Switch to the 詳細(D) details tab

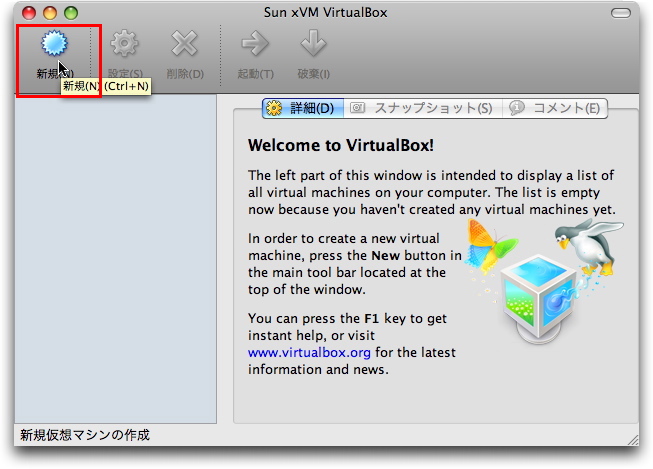(x=303, y=108)
